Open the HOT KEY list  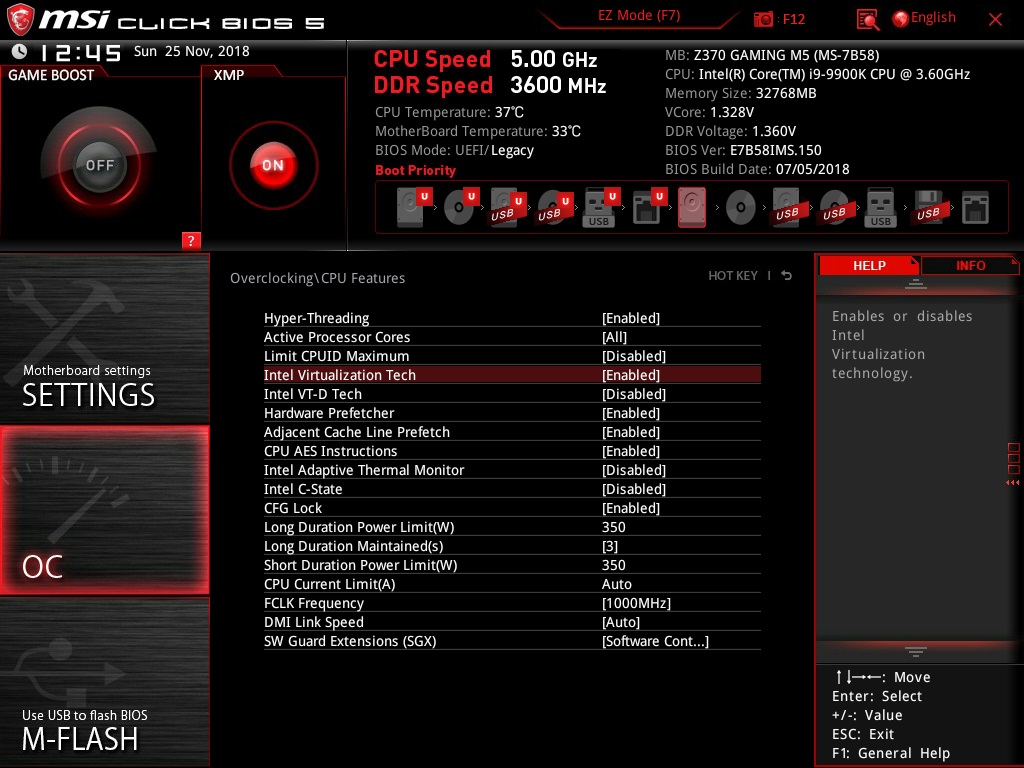click(733, 276)
